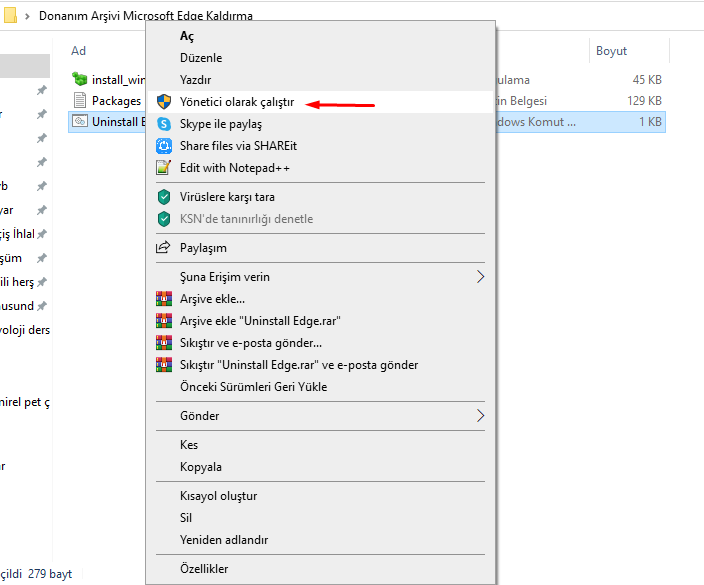Click the green Kaspersky shield beside Virüslere karşı tara

[x=164, y=197]
